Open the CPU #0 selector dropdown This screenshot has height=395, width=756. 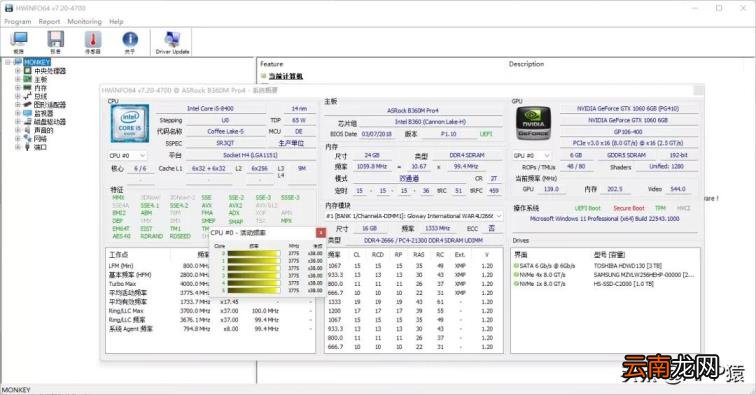pos(127,155)
